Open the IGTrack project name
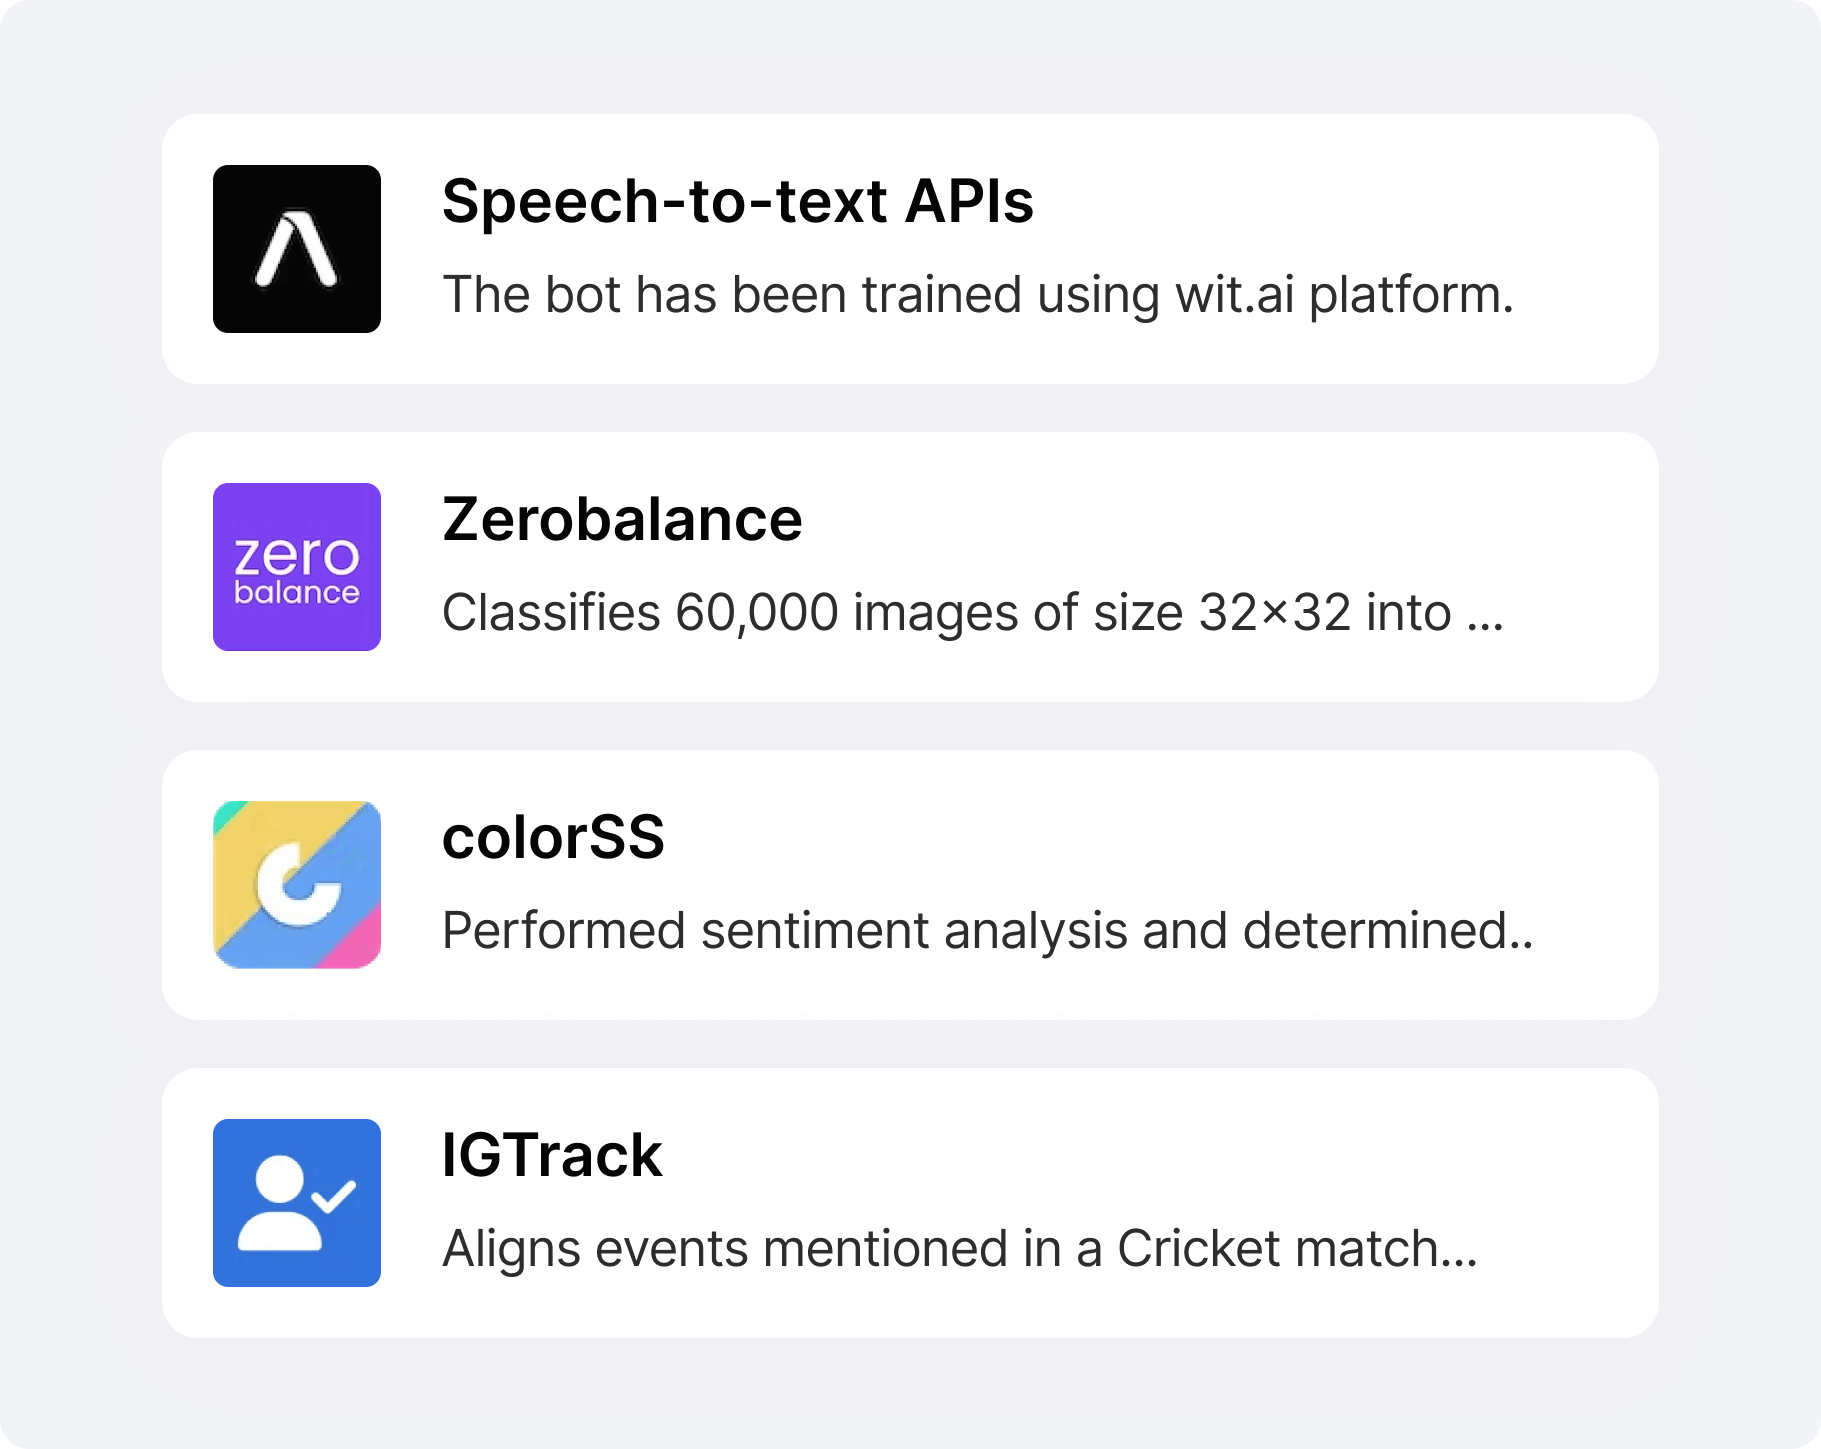 tap(552, 1156)
